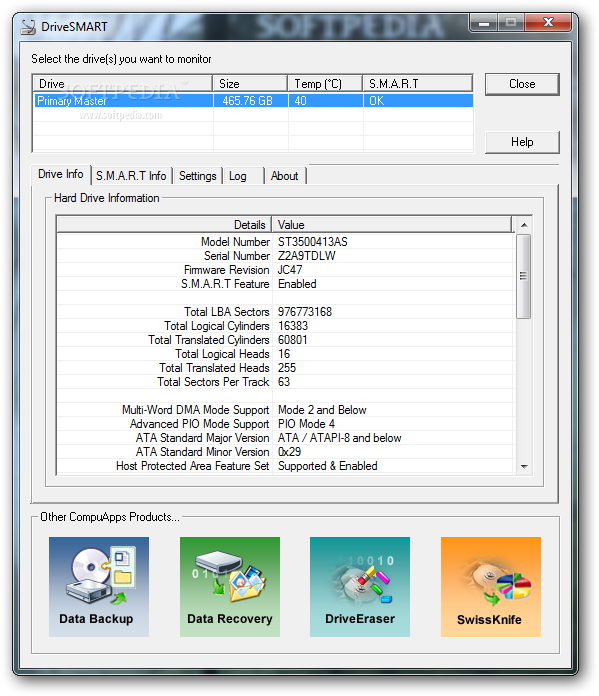Click the S.M.A.R.T column header

point(417,84)
